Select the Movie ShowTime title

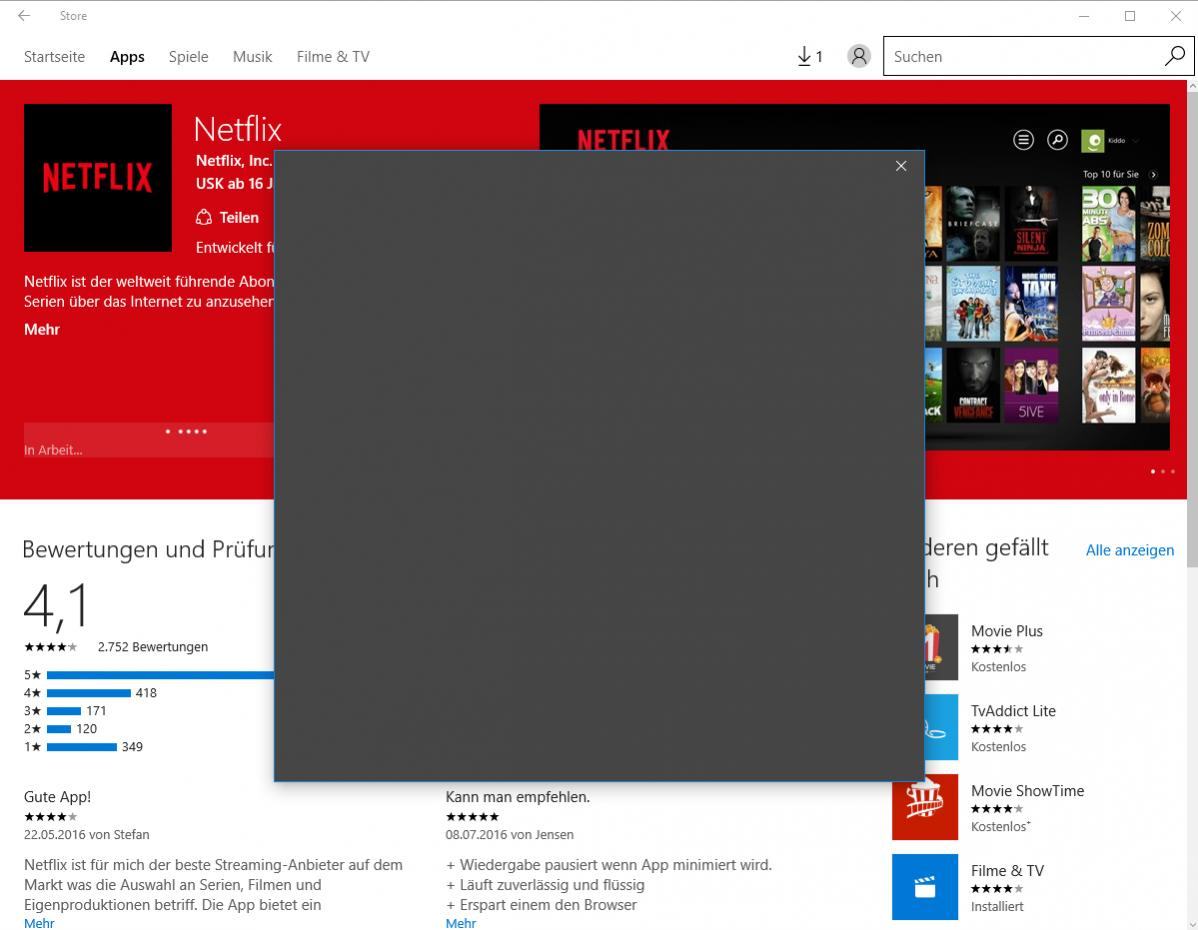click(1027, 791)
